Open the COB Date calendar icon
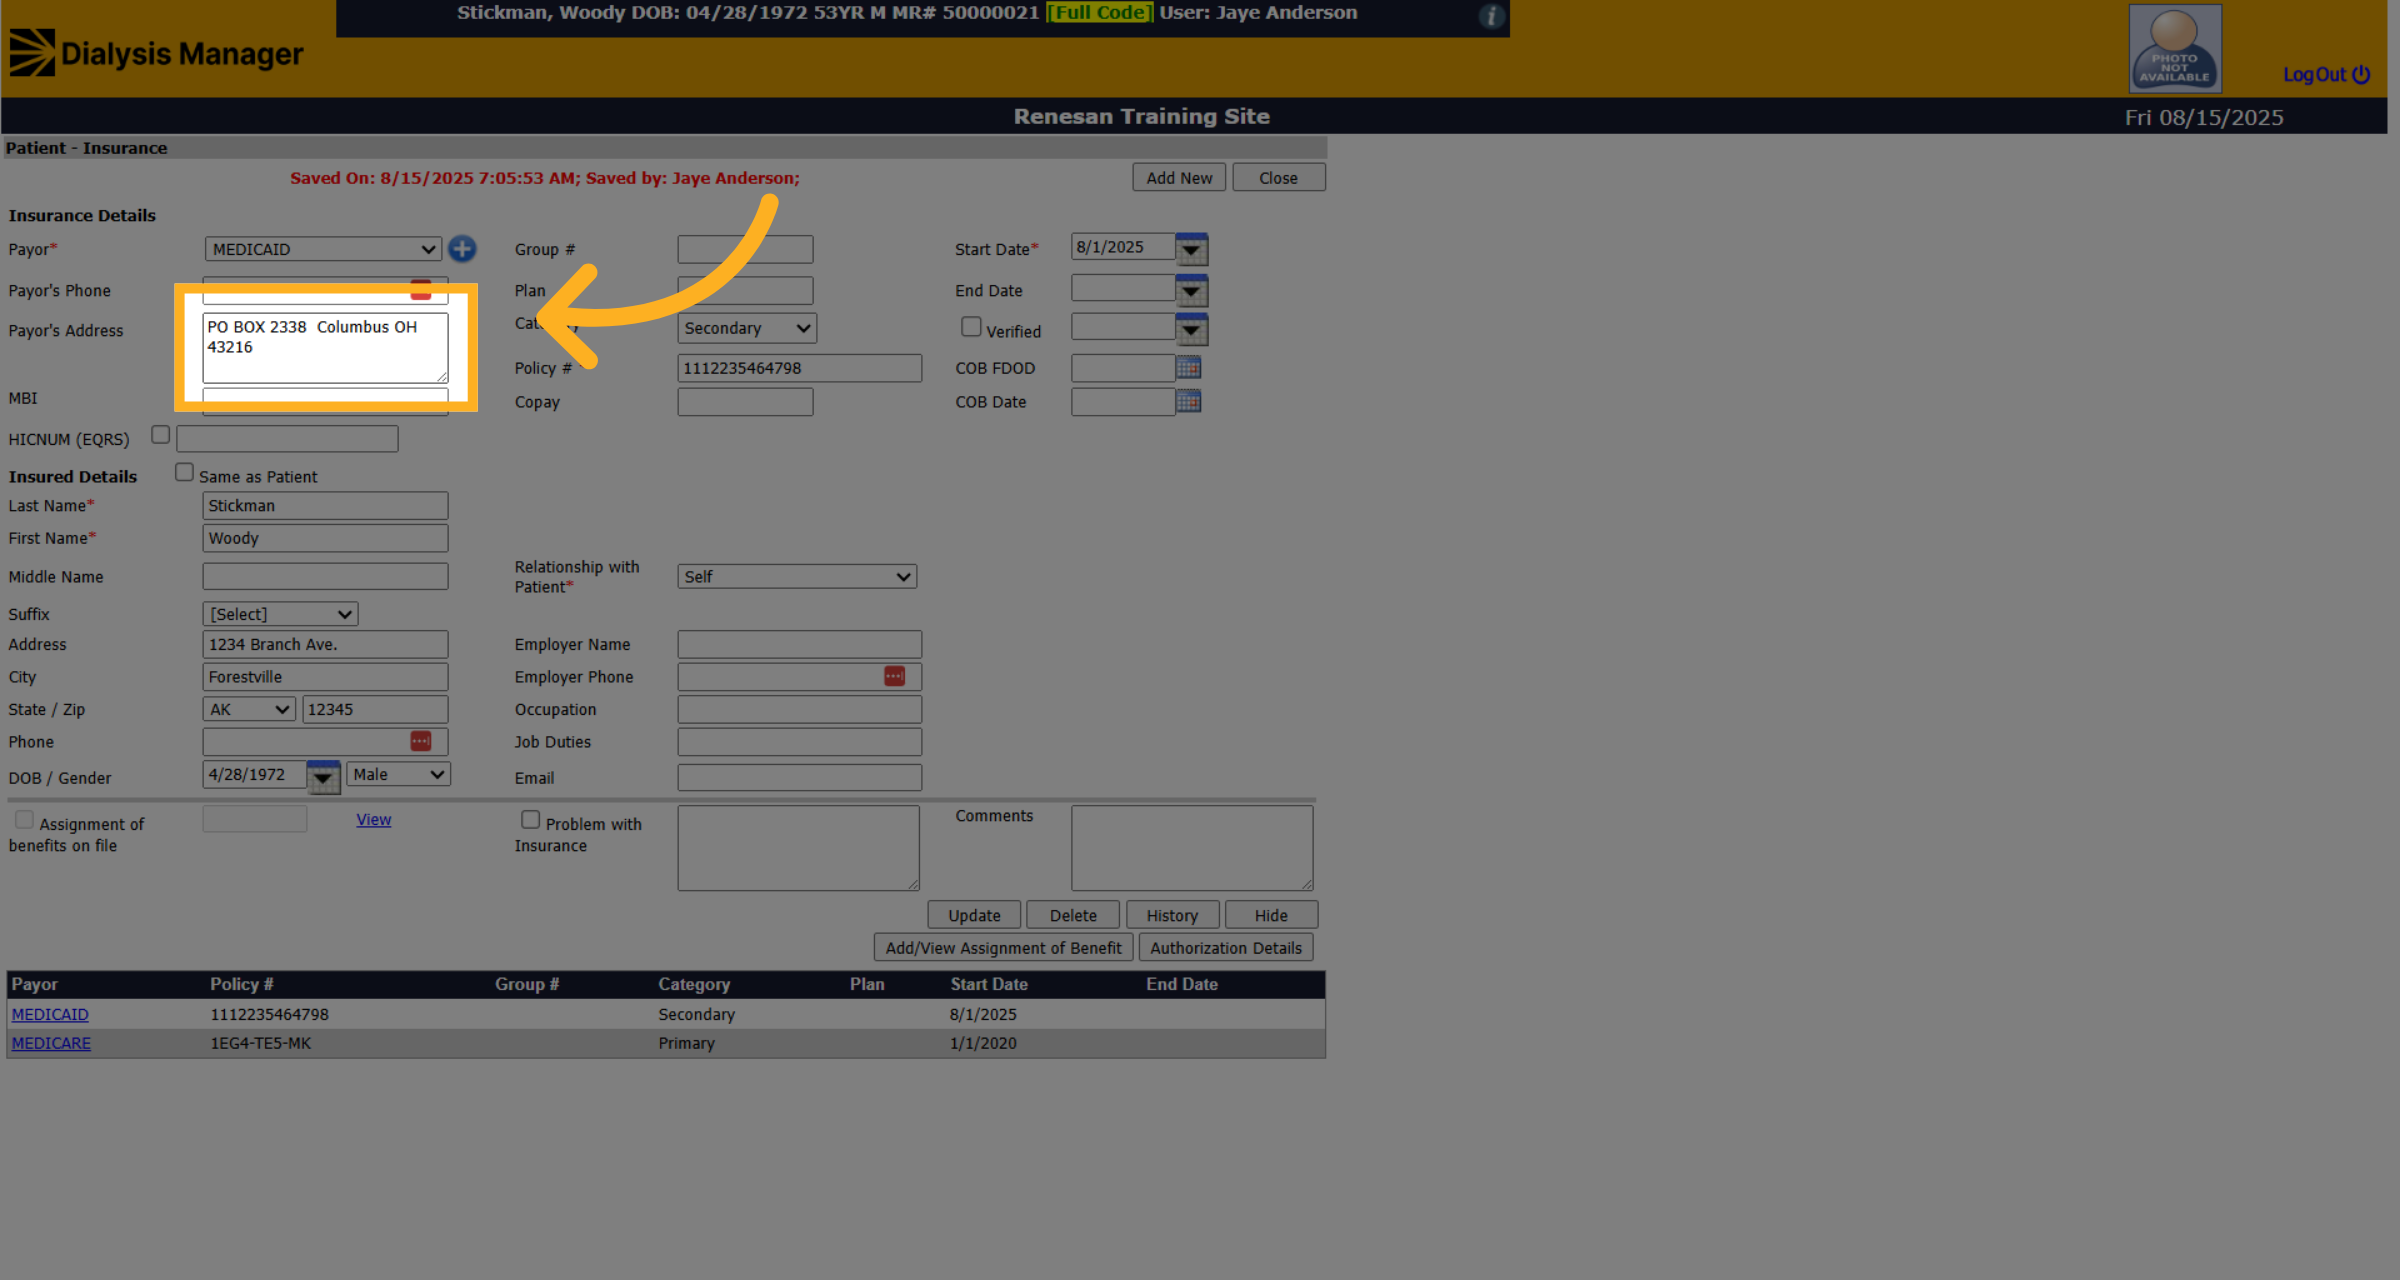This screenshot has width=2400, height=1280. point(1188,401)
